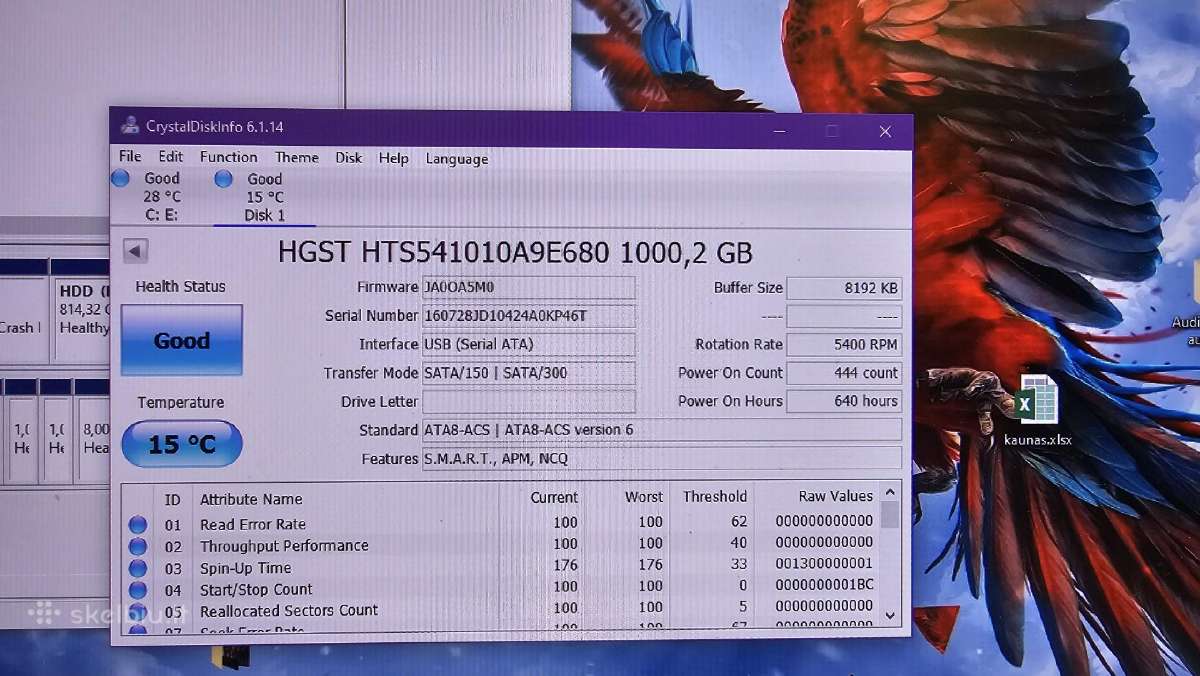Image resolution: width=1200 pixels, height=676 pixels.
Task: Select the Throughput Performance attribute row
Action: [501, 545]
